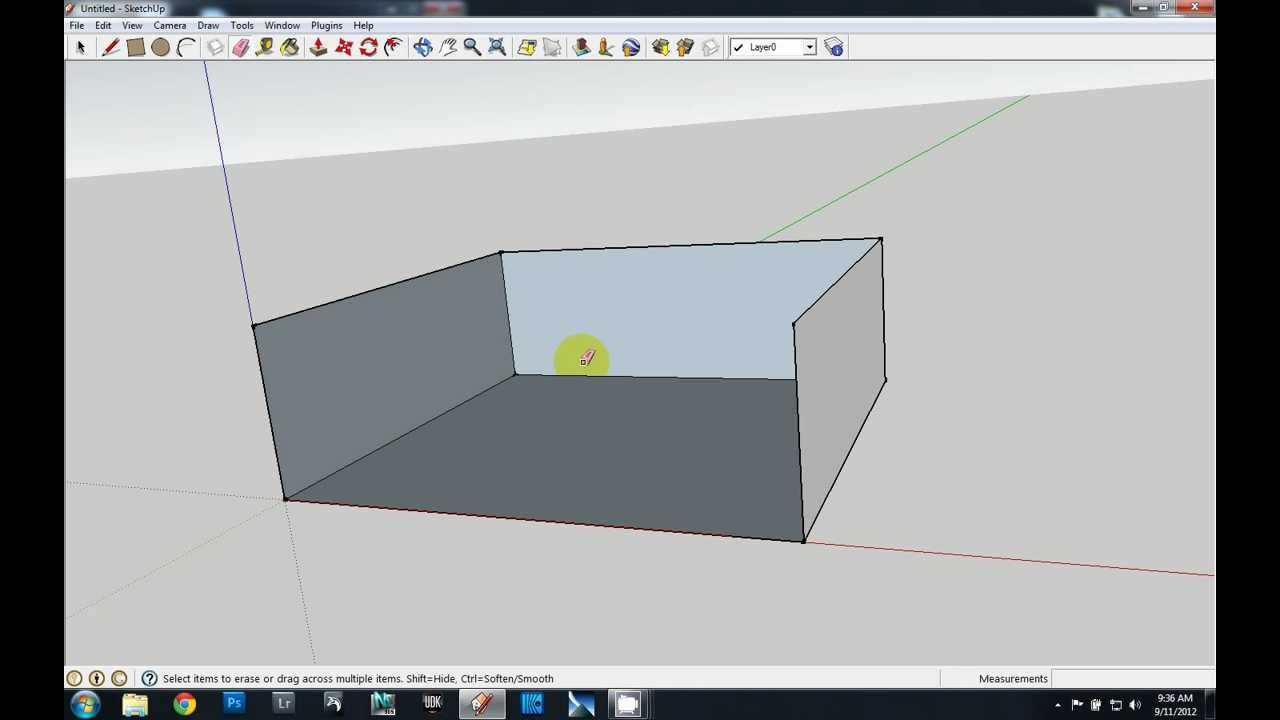
Task: Open the View menu
Action: pos(132,25)
